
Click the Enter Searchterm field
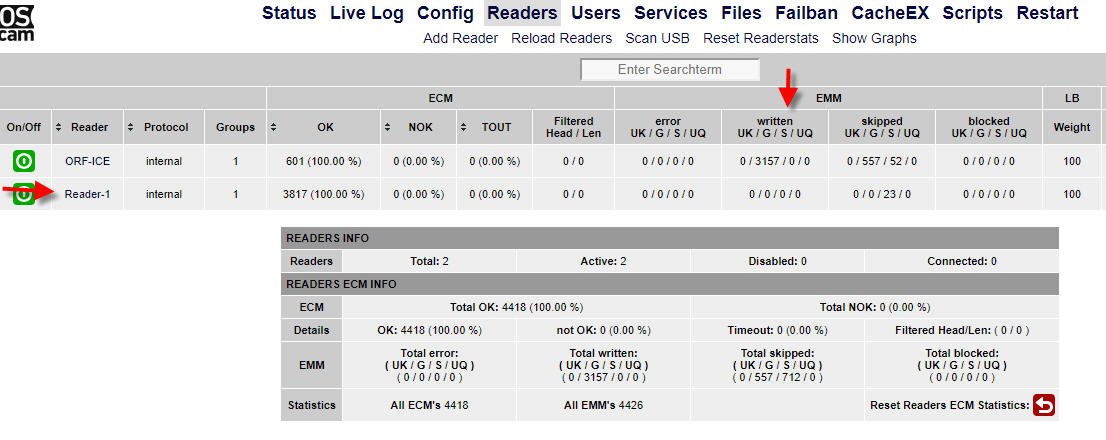tap(670, 70)
